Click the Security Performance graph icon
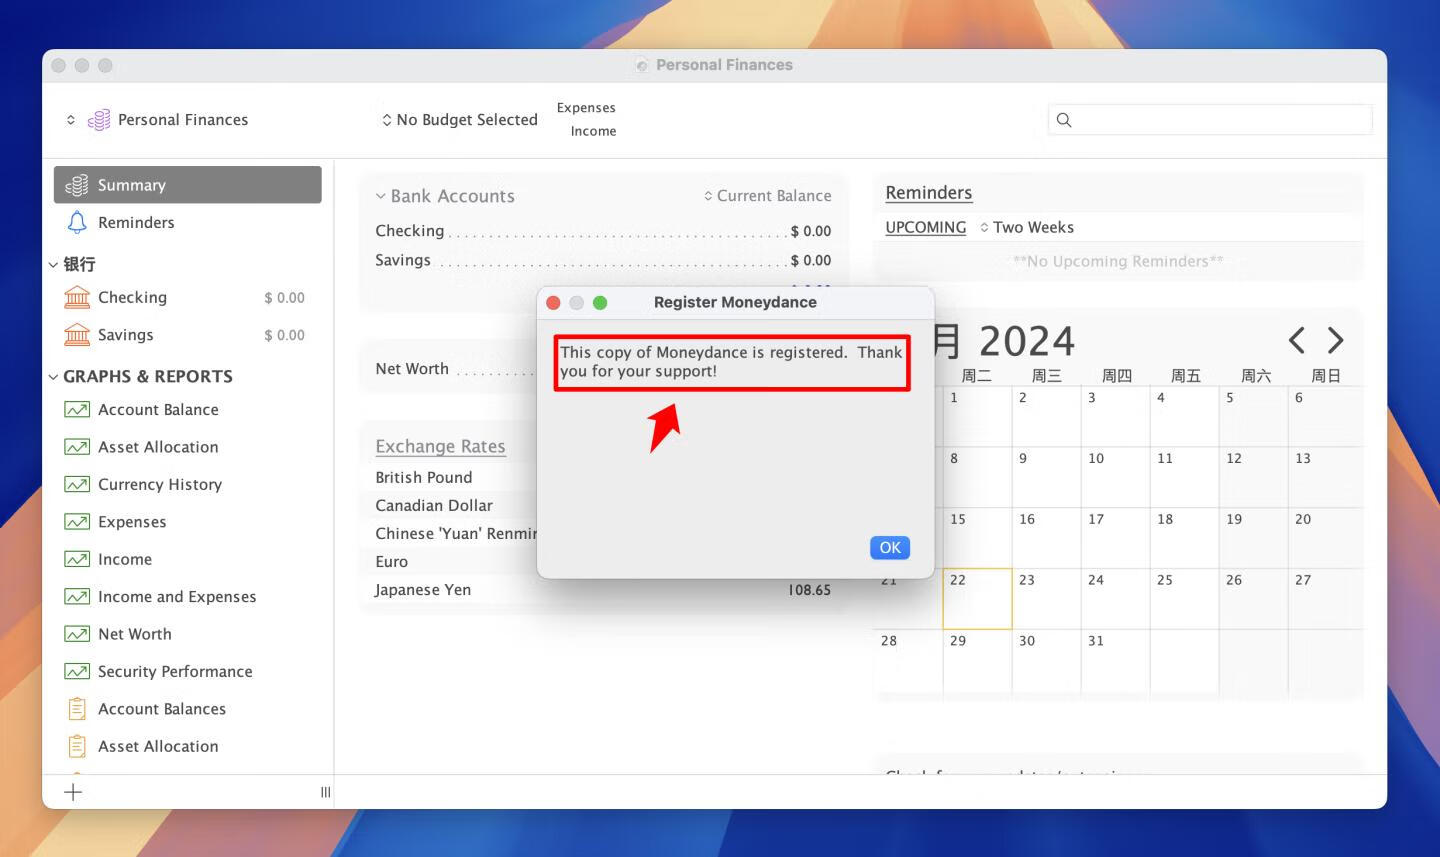 click(x=77, y=671)
